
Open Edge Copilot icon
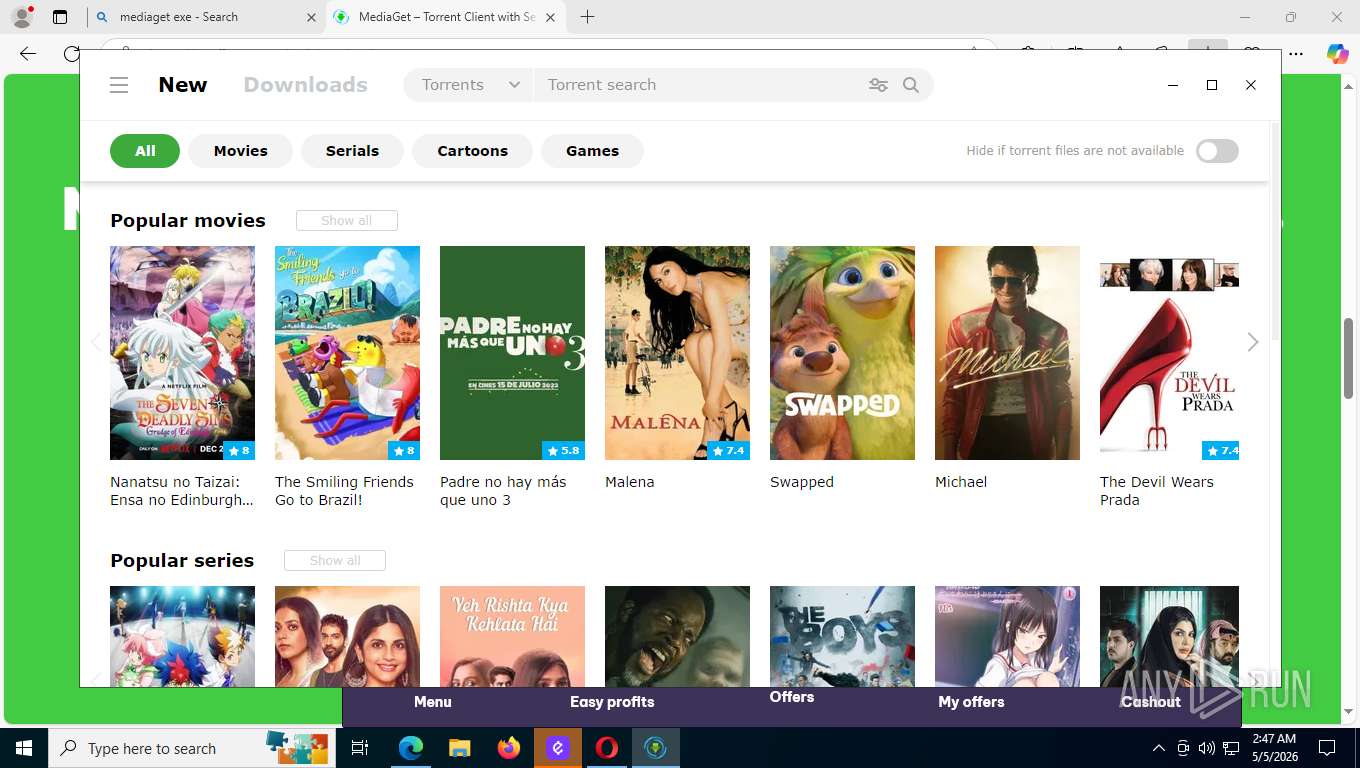pos(1337,54)
